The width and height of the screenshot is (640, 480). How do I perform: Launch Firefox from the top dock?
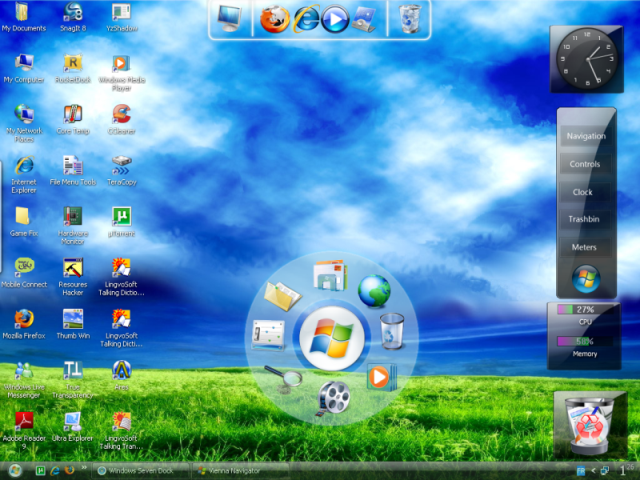pos(275,19)
